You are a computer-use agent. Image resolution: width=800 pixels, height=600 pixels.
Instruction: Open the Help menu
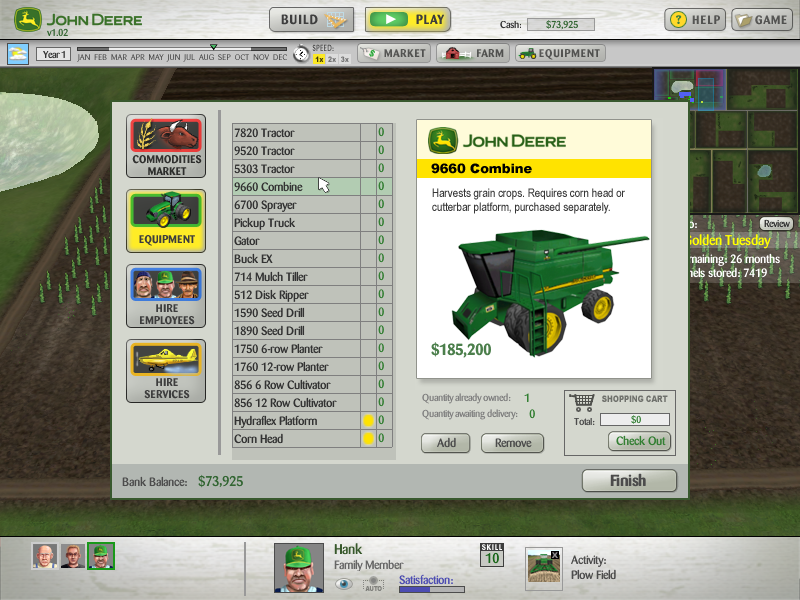point(695,20)
